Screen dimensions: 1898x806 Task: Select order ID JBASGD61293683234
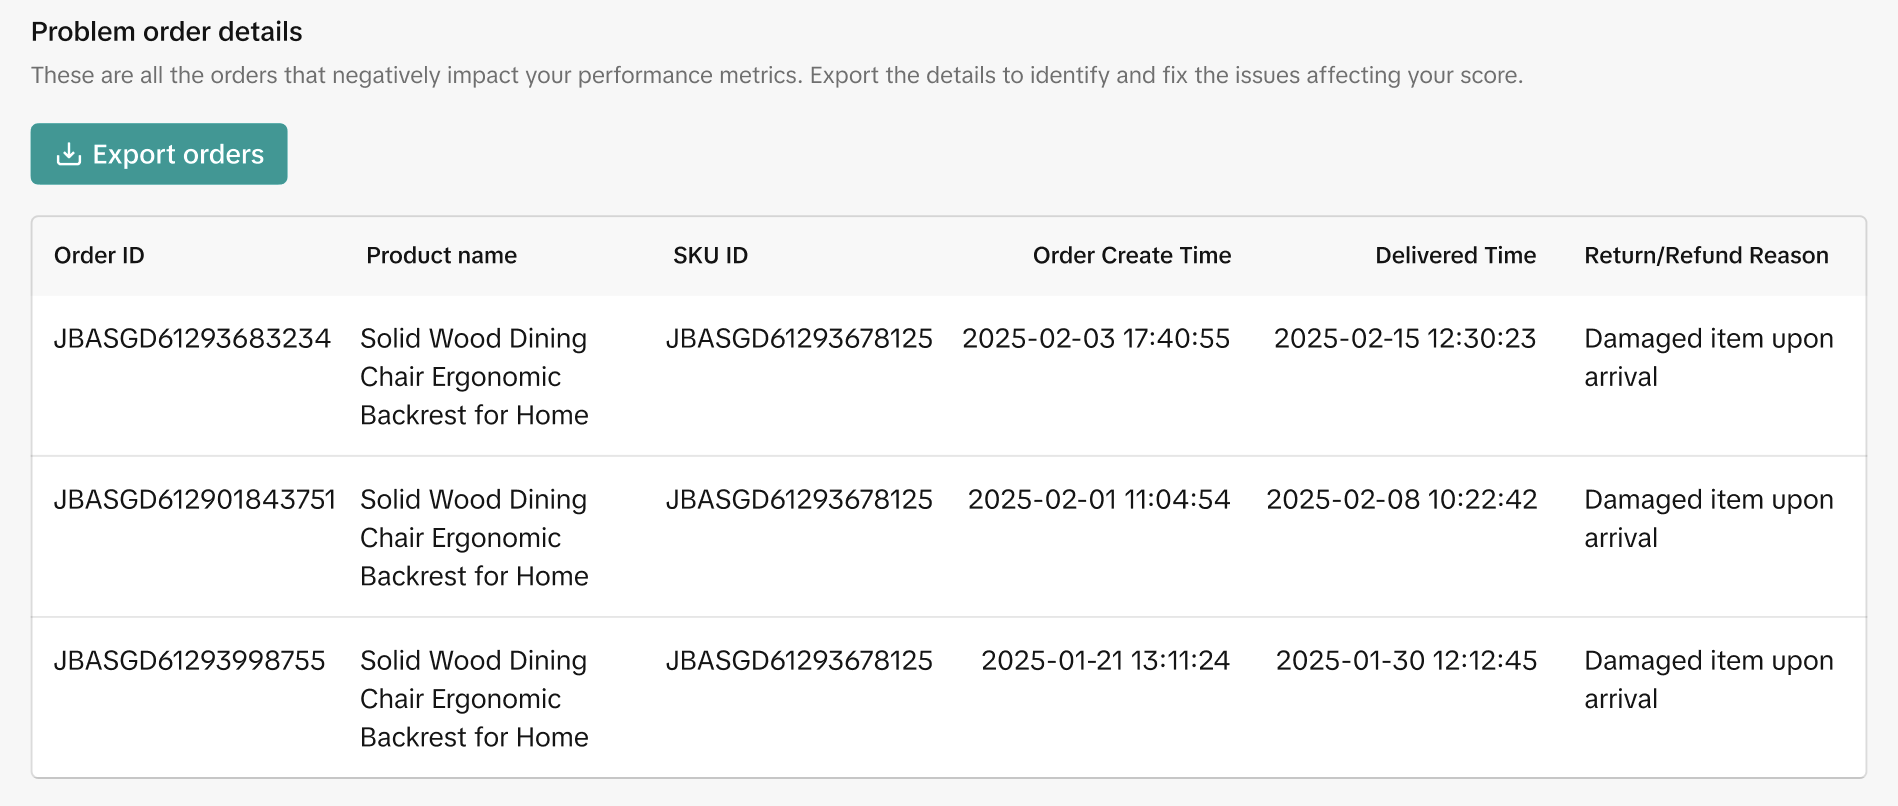coord(192,339)
